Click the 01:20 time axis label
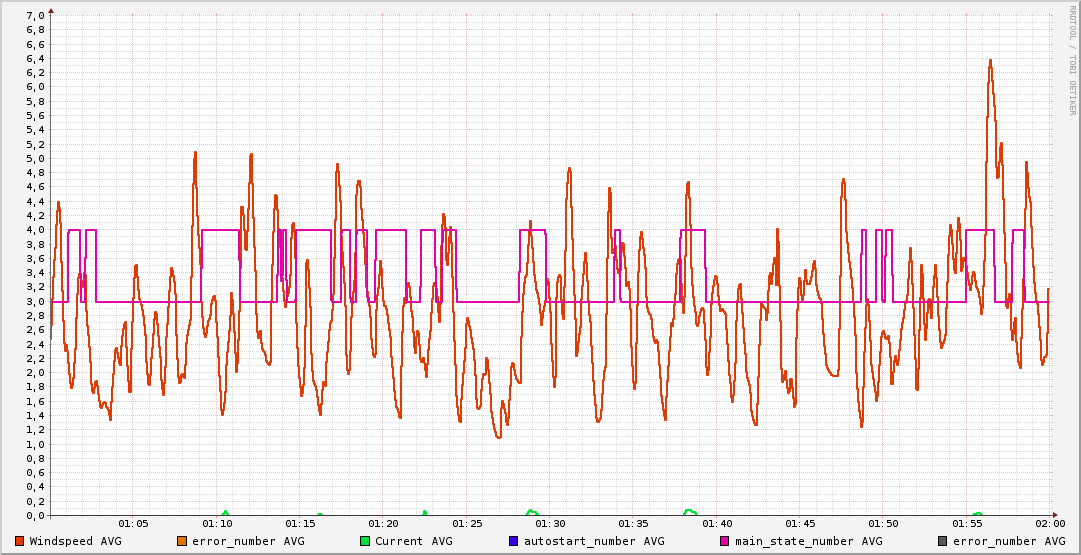This screenshot has height=555, width=1081. (x=383, y=524)
